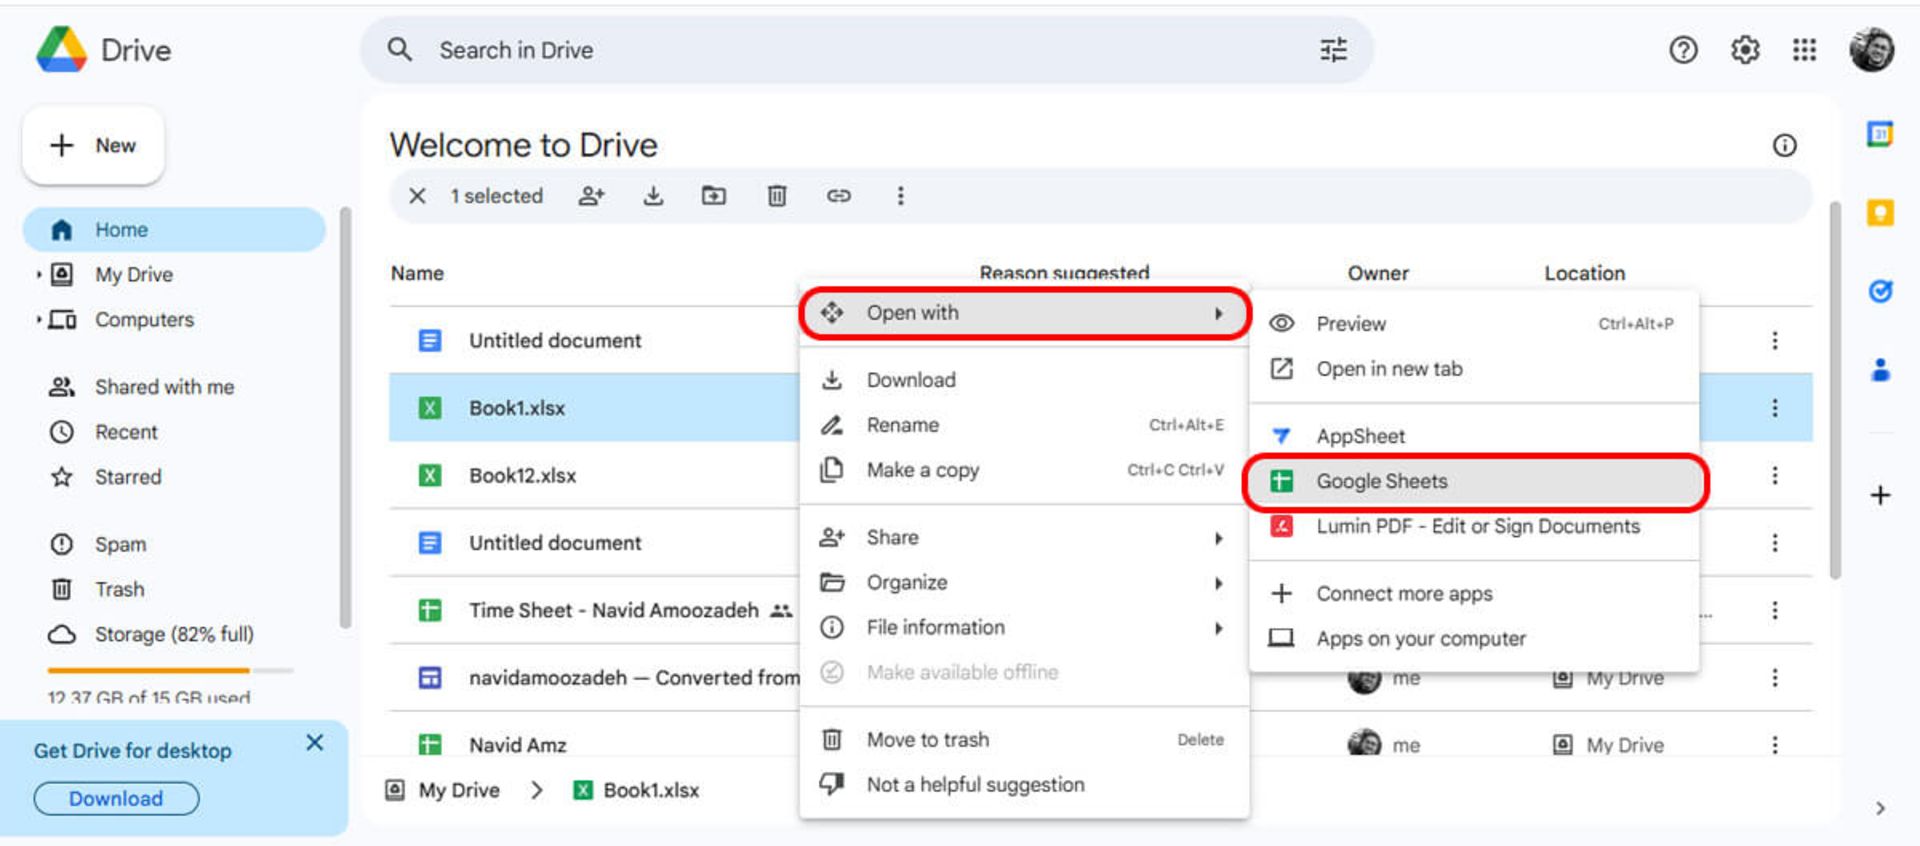Viewport: 1920px width, 846px height.
Task: Click the Move to folder toolbar icon
Action: tap(714, 196)
